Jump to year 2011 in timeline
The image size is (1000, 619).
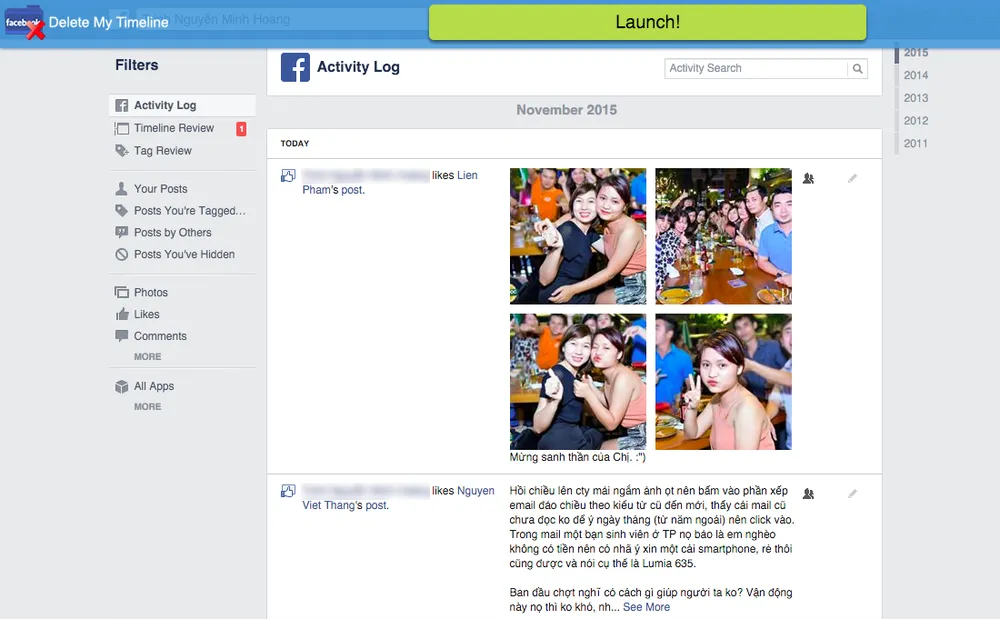(x=917, y=143)
